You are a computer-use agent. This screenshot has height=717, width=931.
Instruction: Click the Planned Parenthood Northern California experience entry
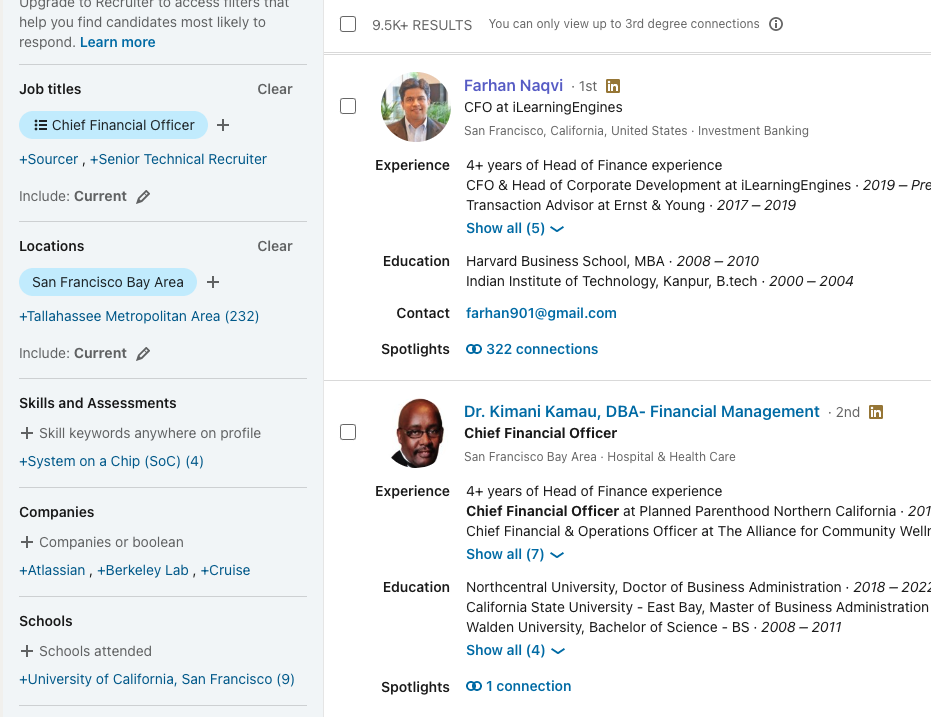[x=698, y=511]
